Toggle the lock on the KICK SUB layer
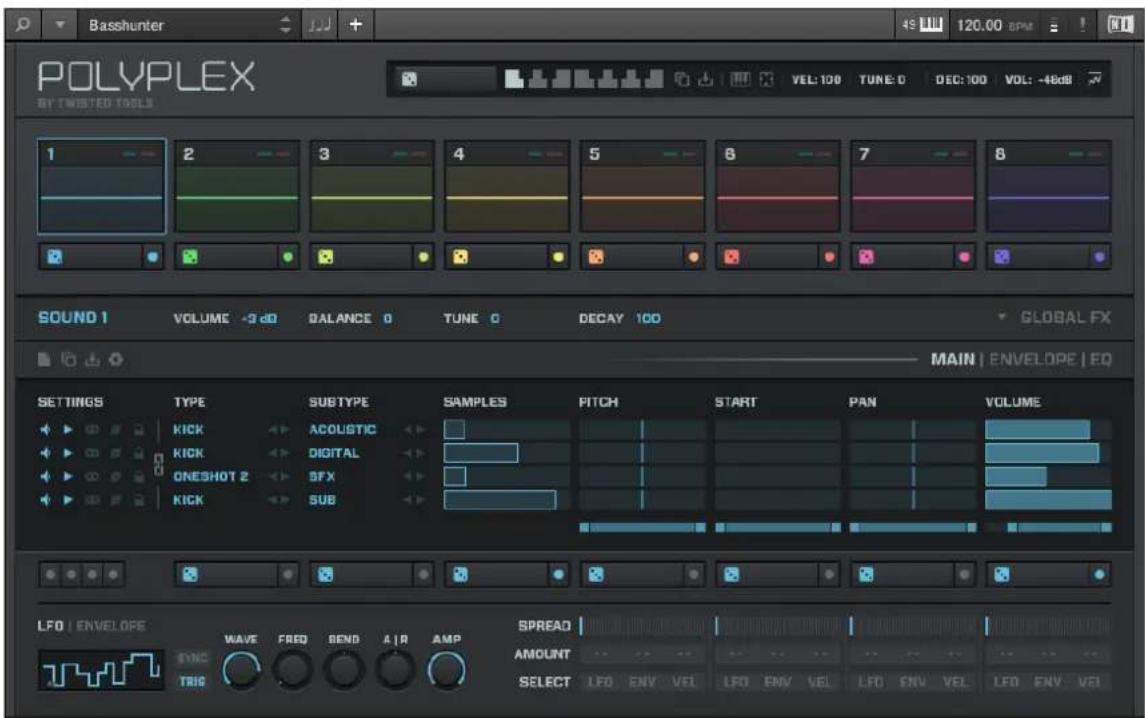 pyautogui.click(x=139, y=500)
